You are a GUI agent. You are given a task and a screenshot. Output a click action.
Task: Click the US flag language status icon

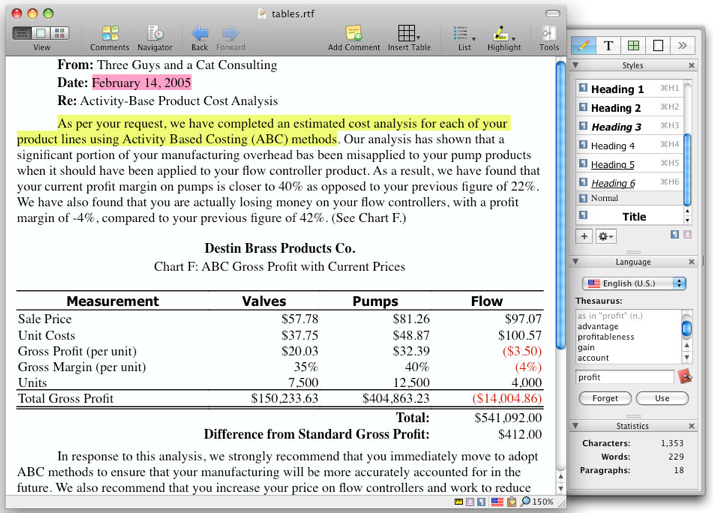[x=497, y=502]
